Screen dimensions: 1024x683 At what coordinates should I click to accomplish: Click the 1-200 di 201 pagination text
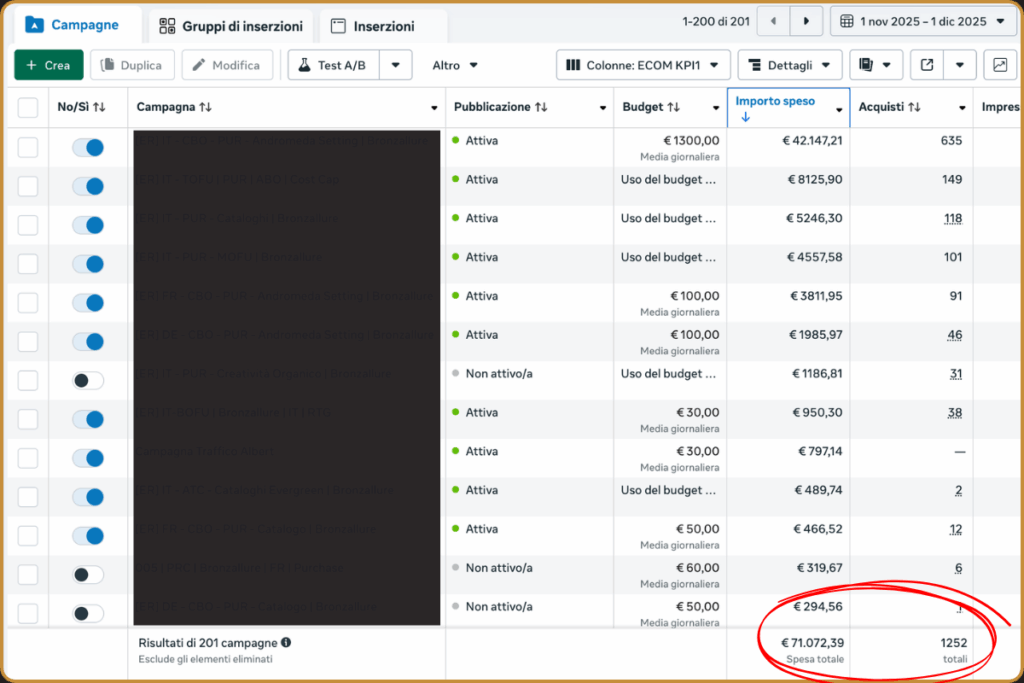click(716, 22)
